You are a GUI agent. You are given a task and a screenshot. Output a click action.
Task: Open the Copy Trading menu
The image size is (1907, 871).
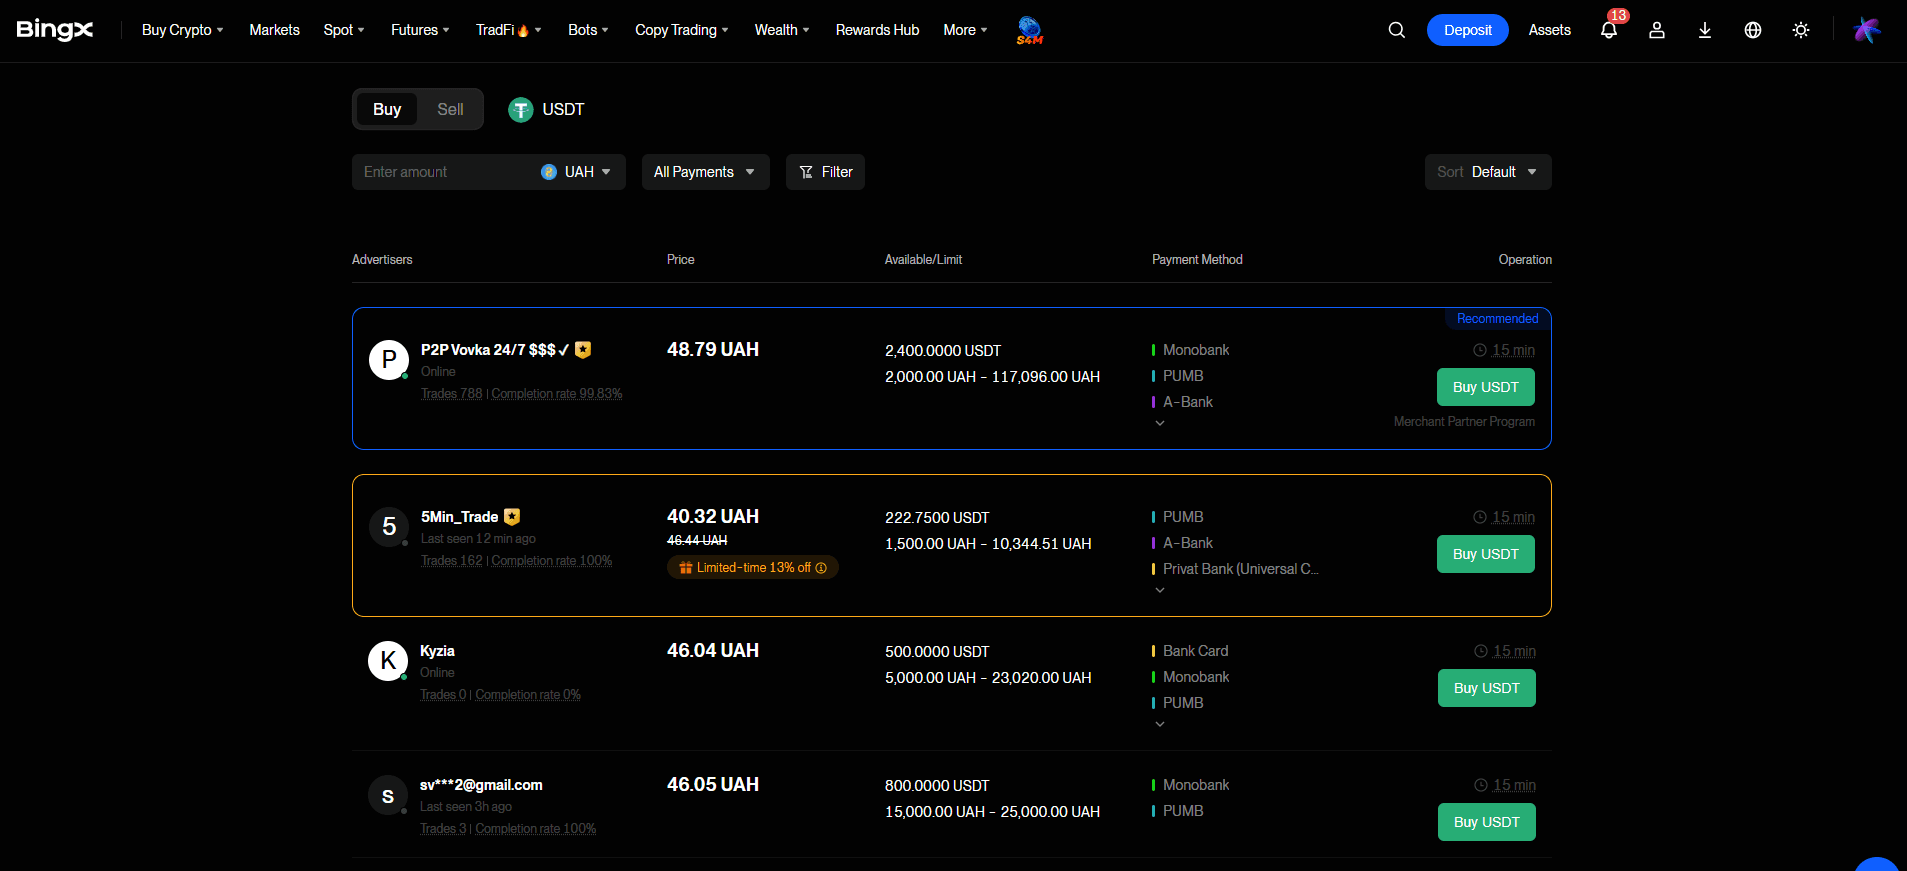point(681,30)
